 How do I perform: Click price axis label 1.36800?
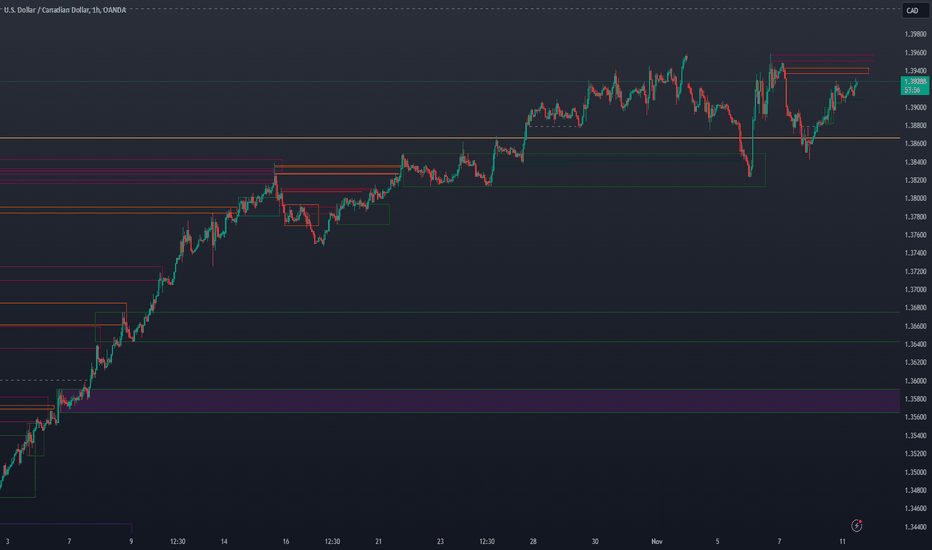coord(915,308)
